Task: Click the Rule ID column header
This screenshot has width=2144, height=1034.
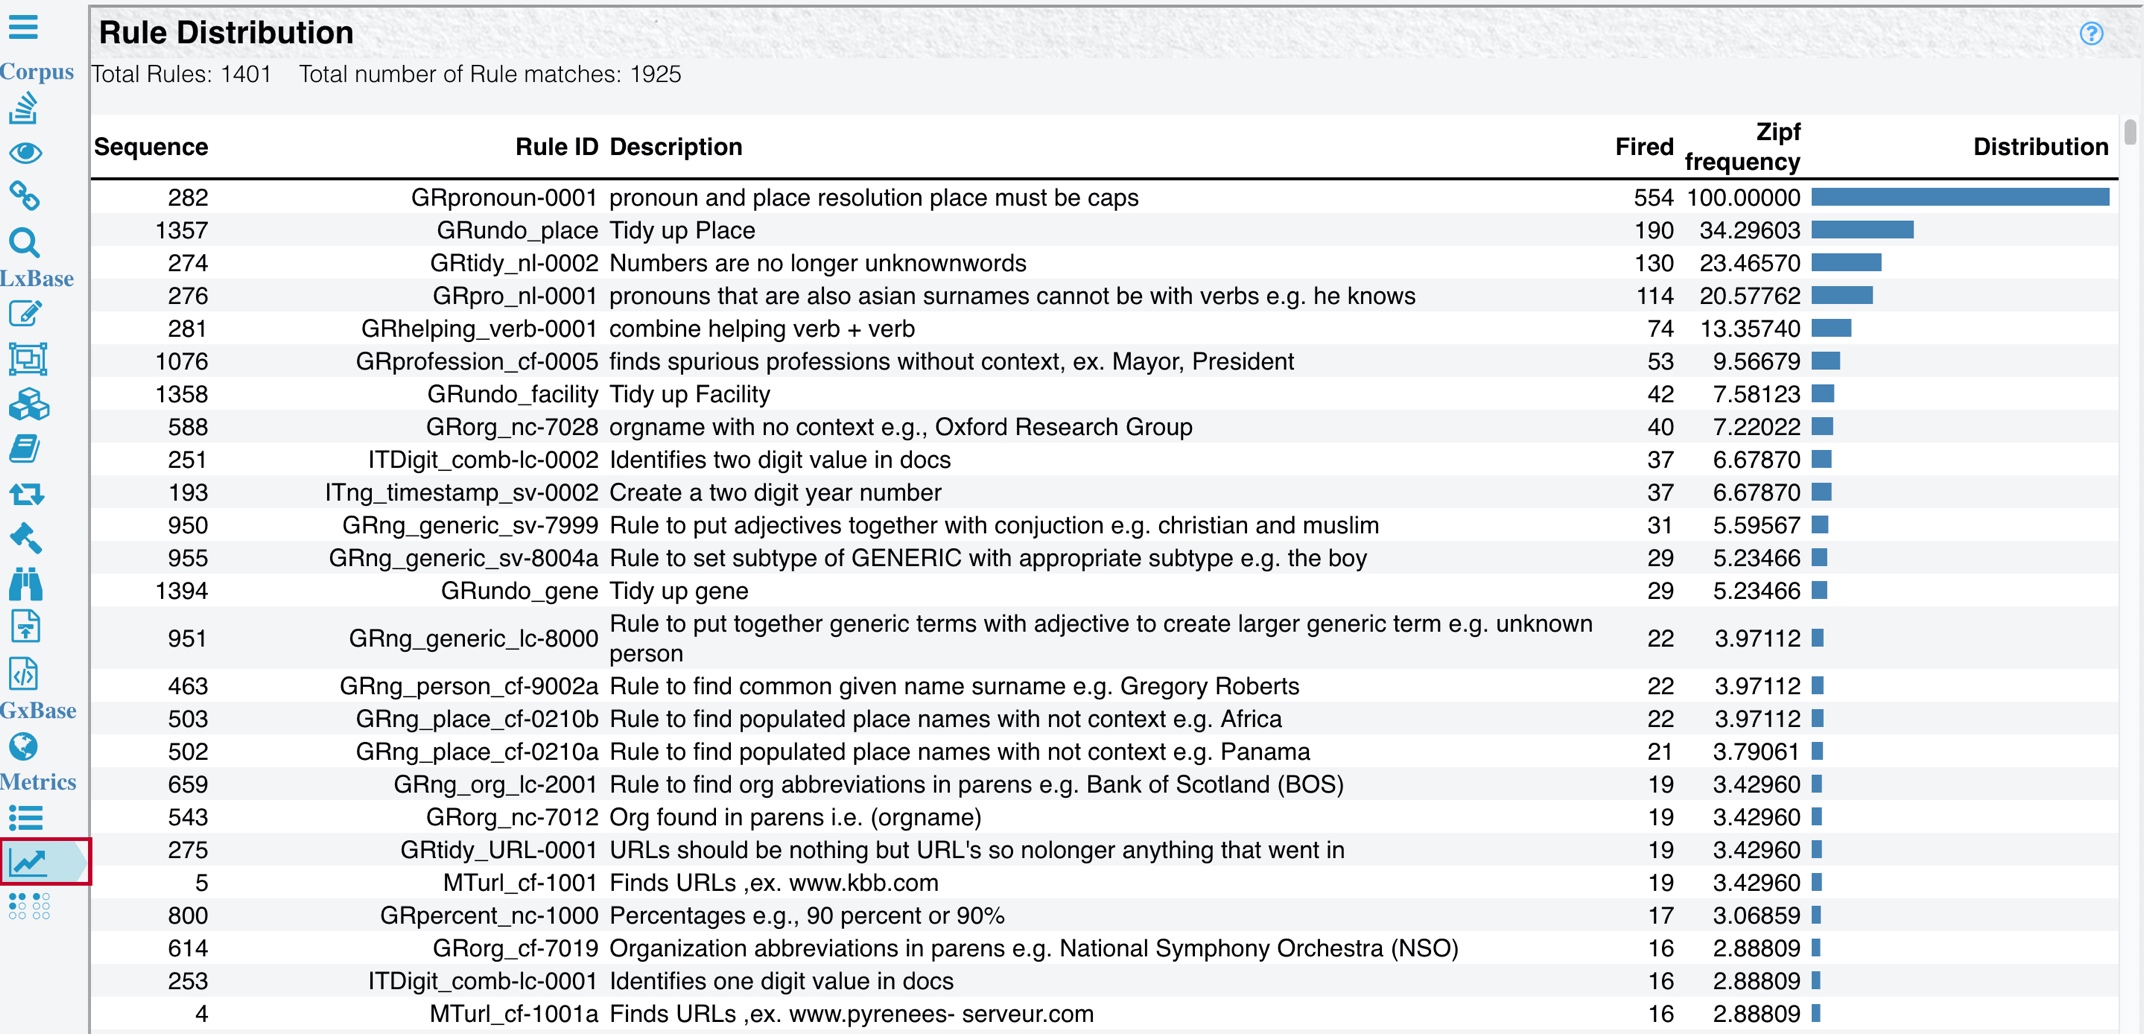Action: click(556, 147)
